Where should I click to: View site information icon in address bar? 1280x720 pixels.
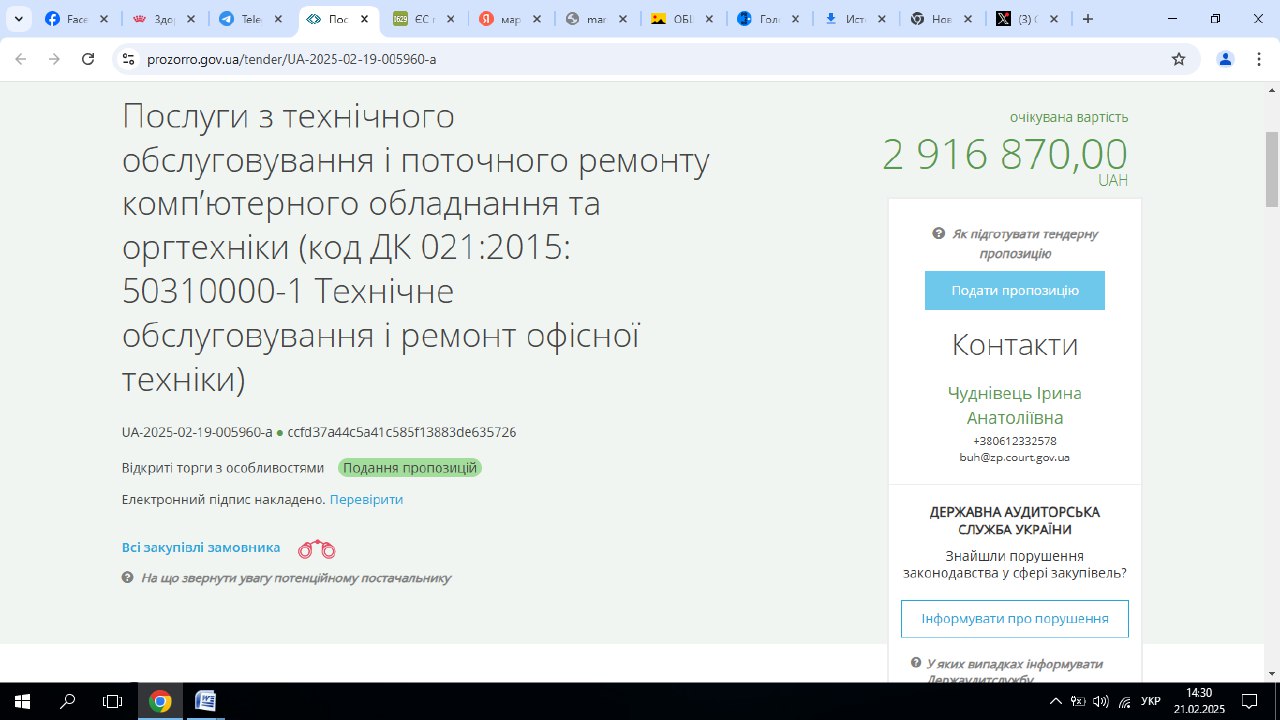pyautogui.click(x=127, y=59)
